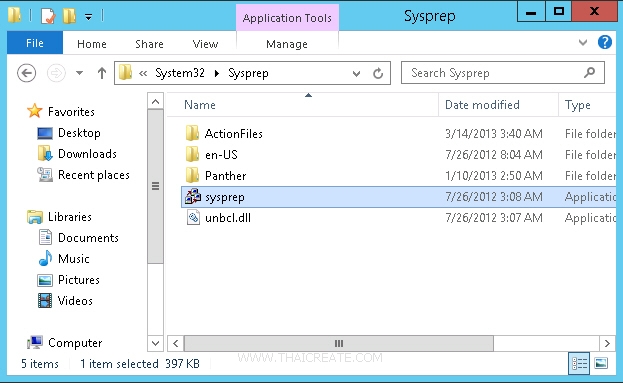This screenshot has width=623, height=383.
Task: Expand the breadcrumb arrow after System32
Action: [x=217, y=74]
